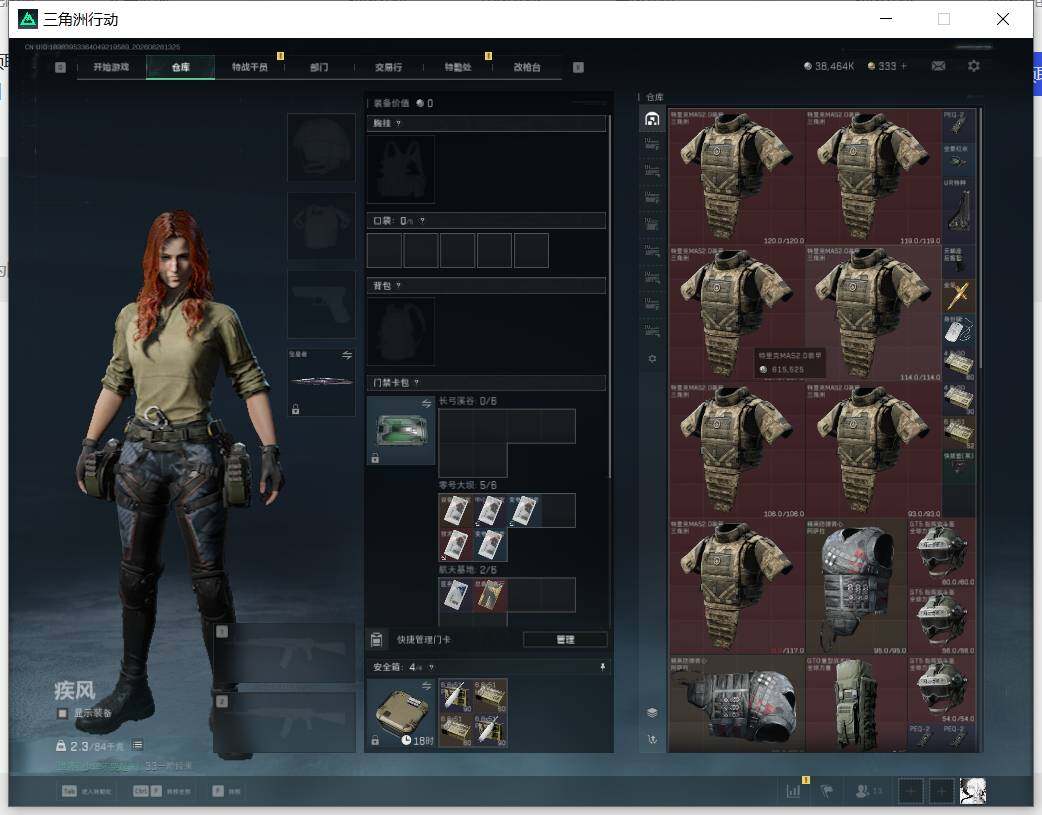This screenshot has height=815, width=1042.
Task: Click the warehouse vertical scrollbar
Action: pyautogui.click(x=980, y=429)
